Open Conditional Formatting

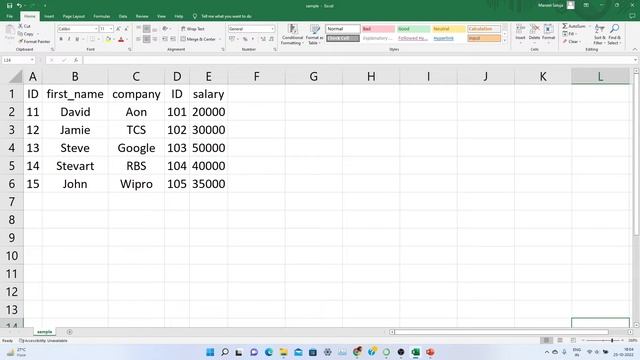tap(292, 34)
